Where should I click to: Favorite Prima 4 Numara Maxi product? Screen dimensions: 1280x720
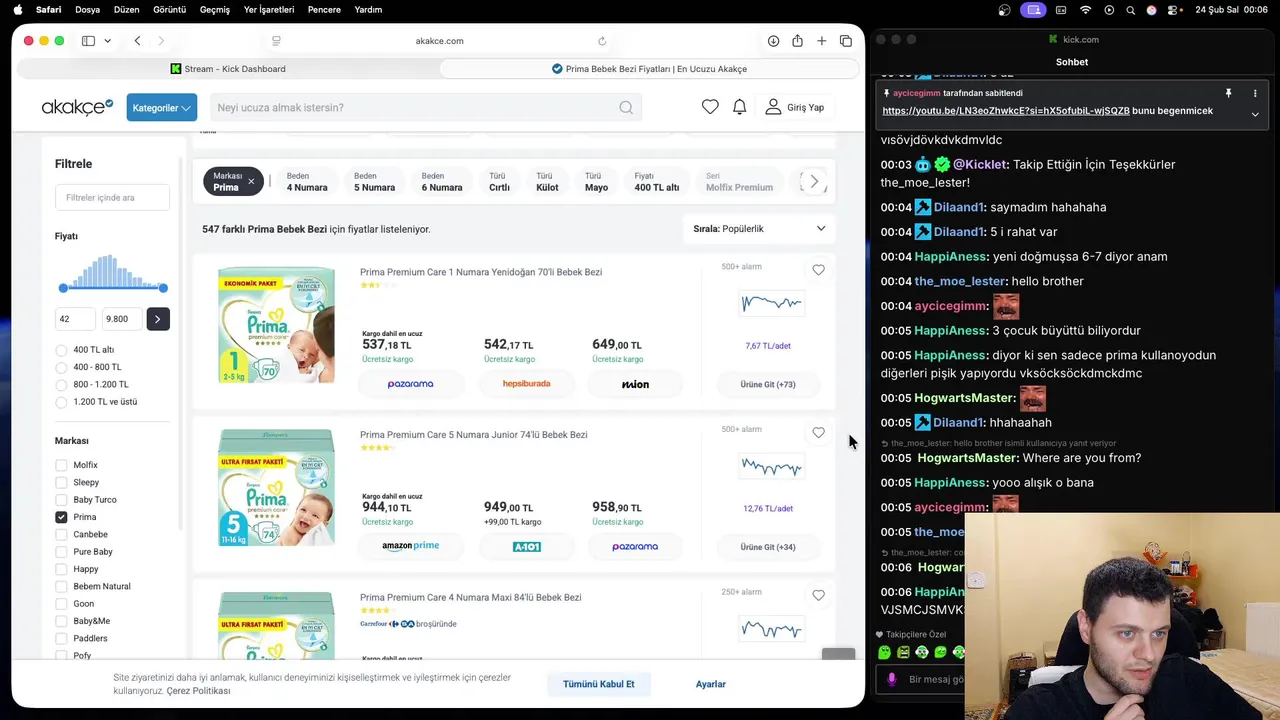818,595
